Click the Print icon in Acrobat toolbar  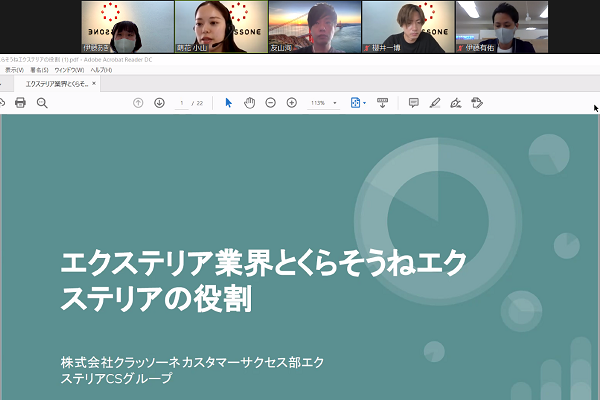coord(20,103)
